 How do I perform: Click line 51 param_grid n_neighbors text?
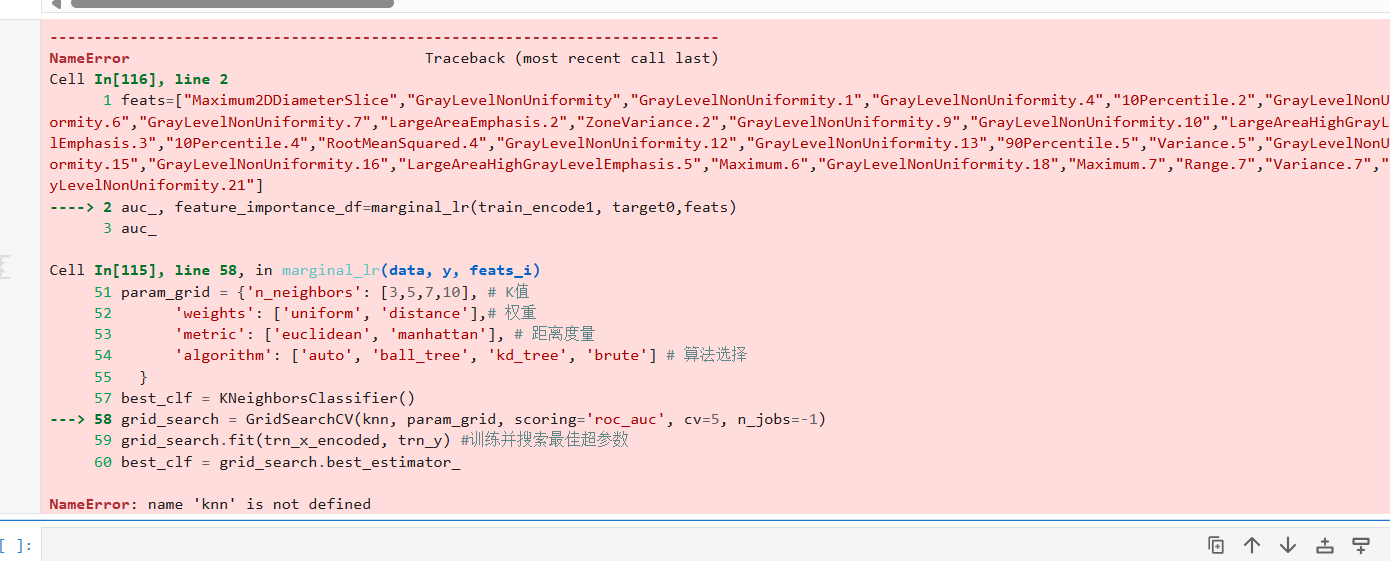(325, 292)
